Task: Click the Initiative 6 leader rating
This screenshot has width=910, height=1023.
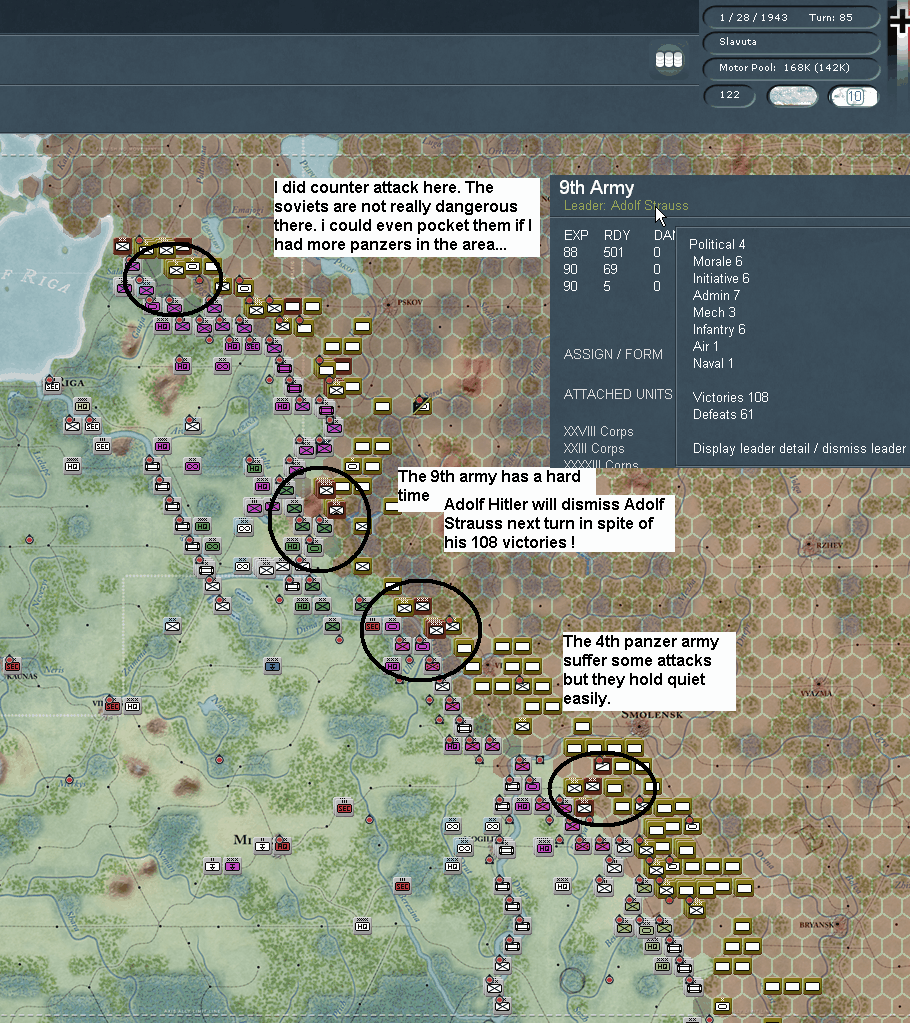Action: point(721,278)
